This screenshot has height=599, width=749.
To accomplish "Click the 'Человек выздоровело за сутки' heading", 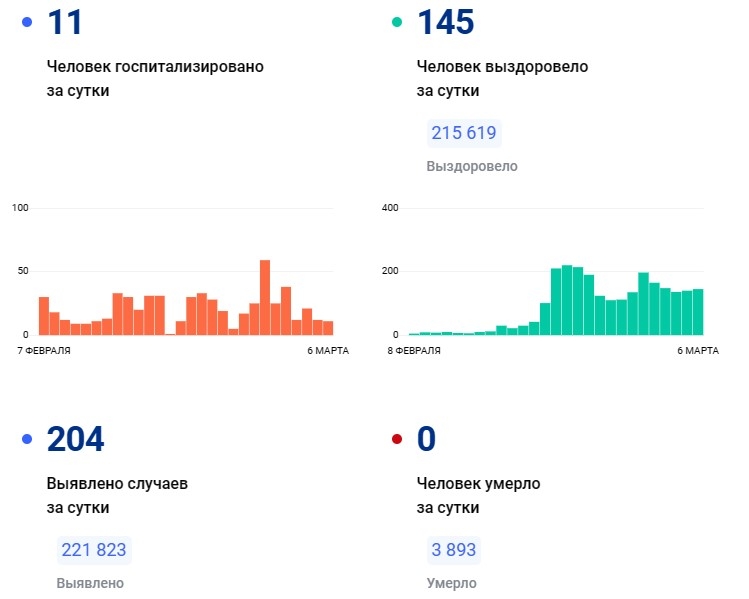I will pyautogui.click(x=502, y=78).
